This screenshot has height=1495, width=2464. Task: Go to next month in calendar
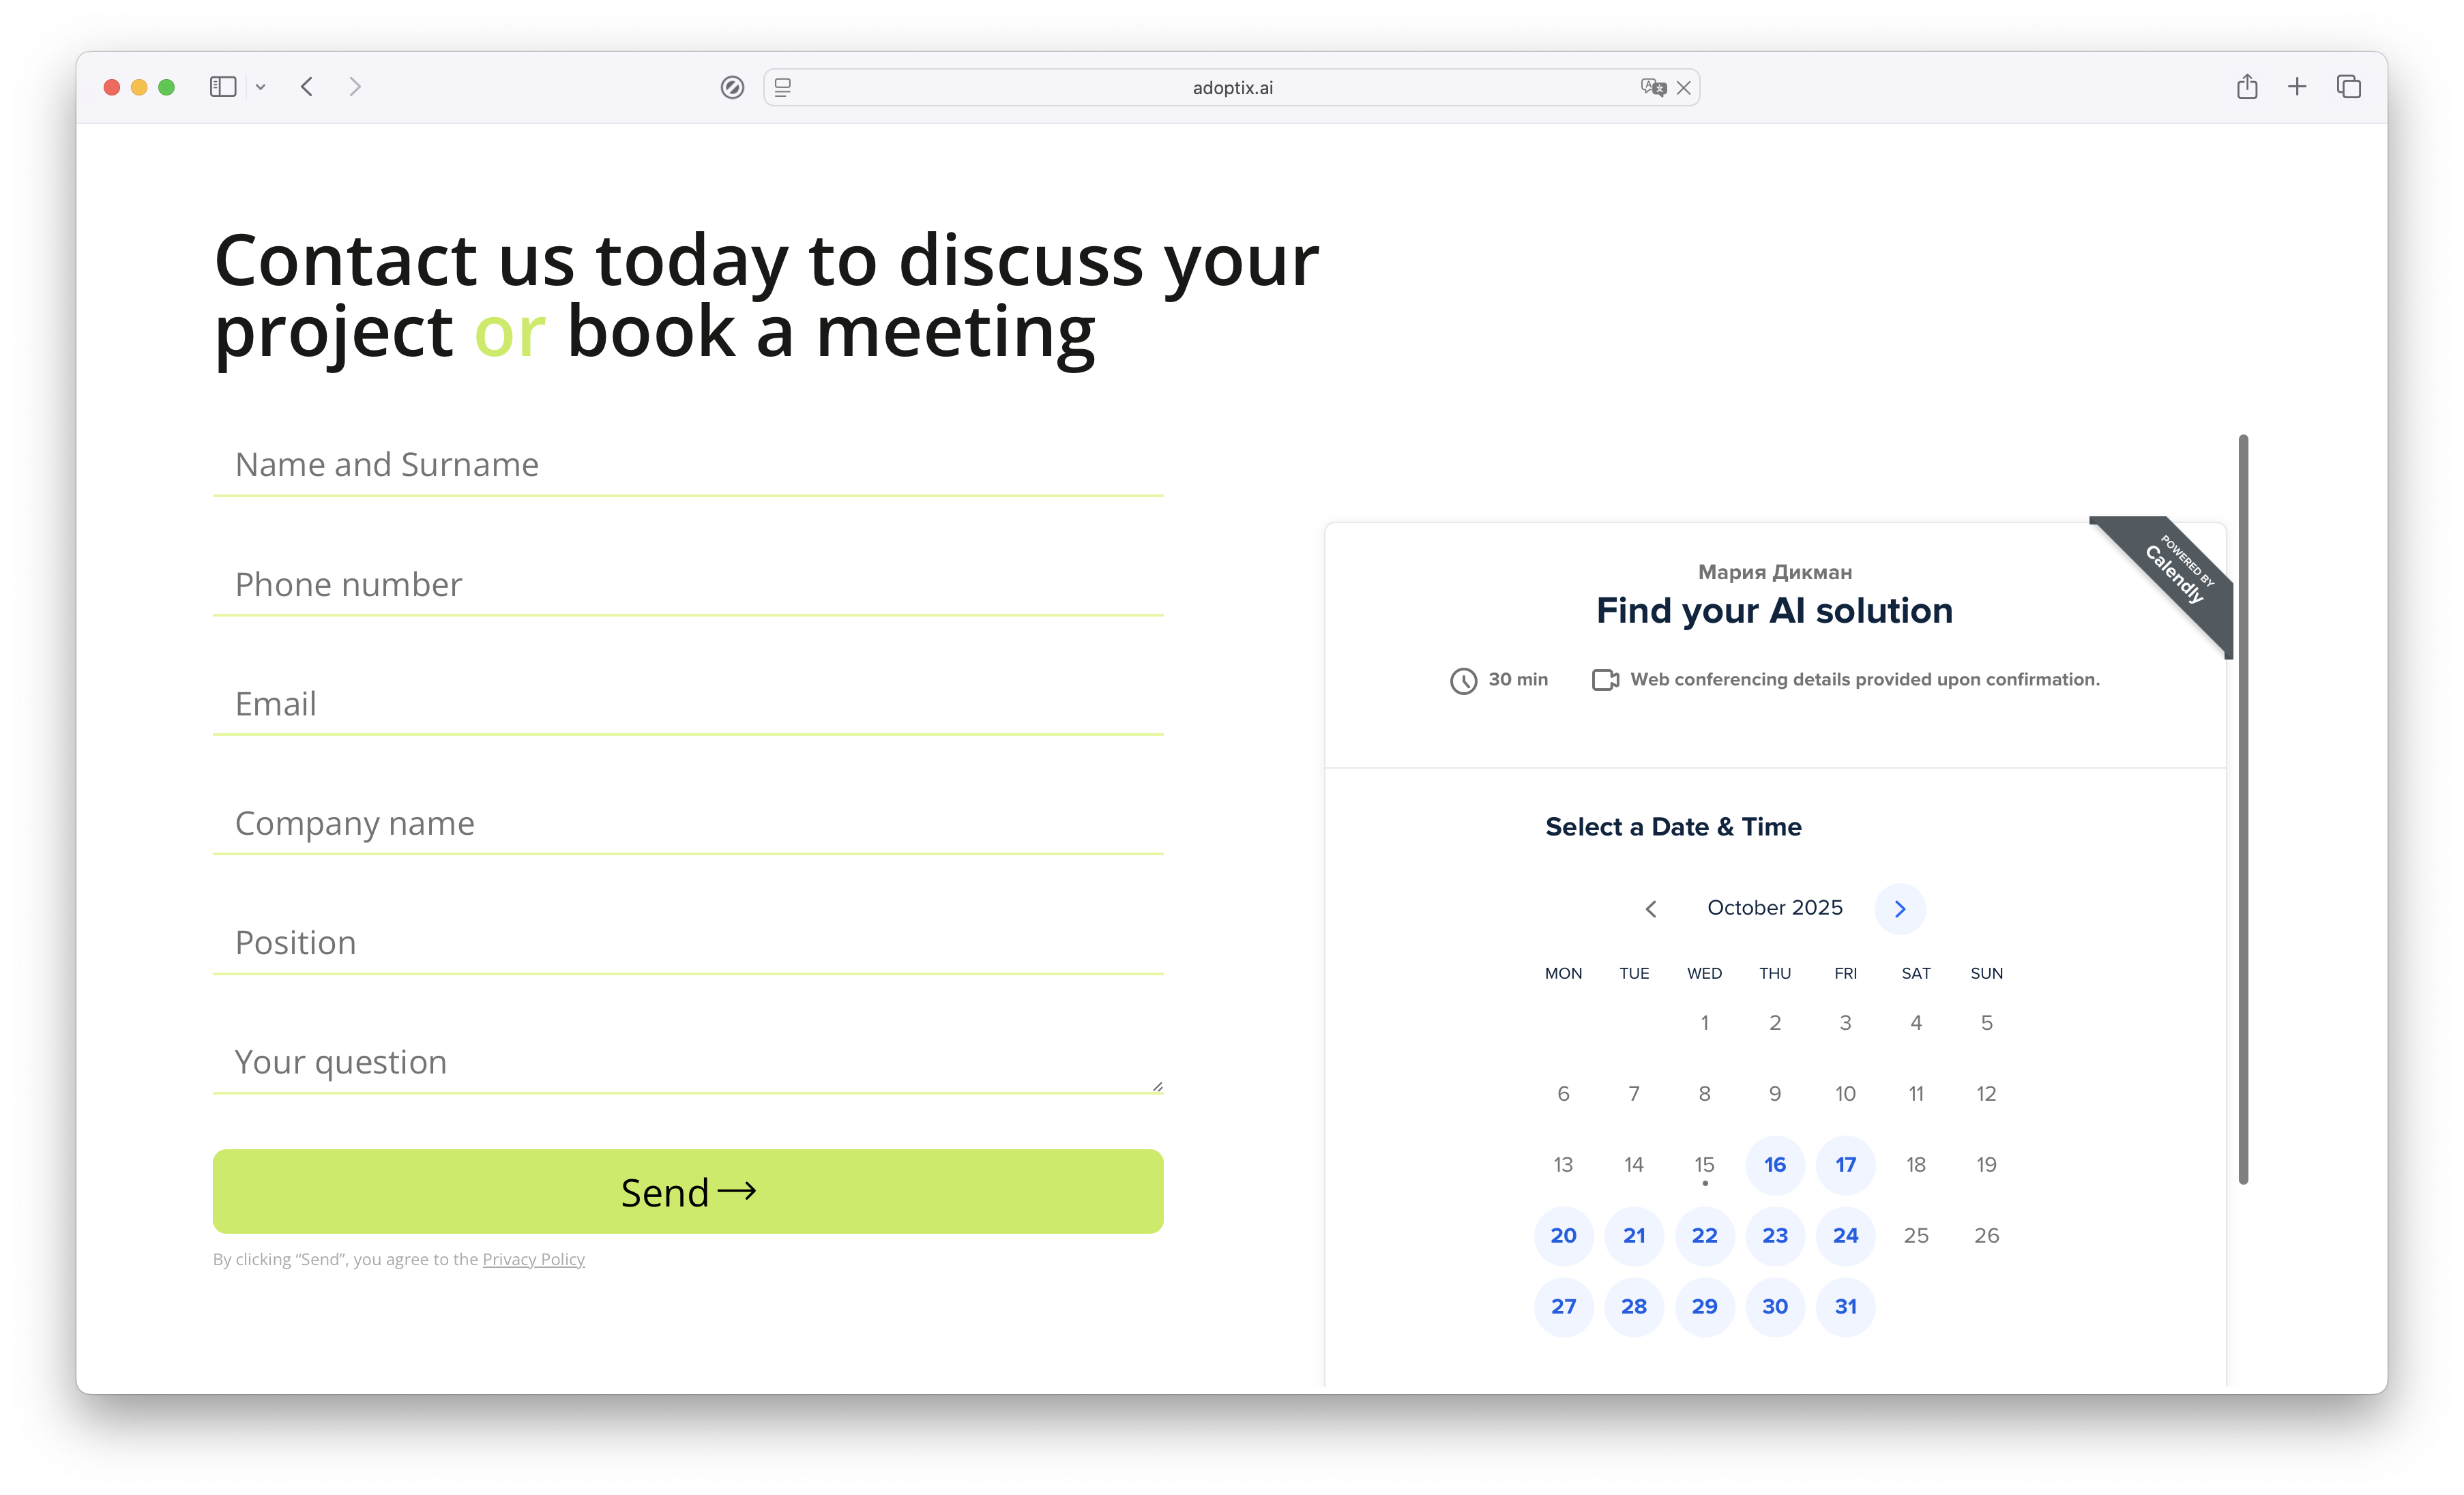coord(1900,908)
